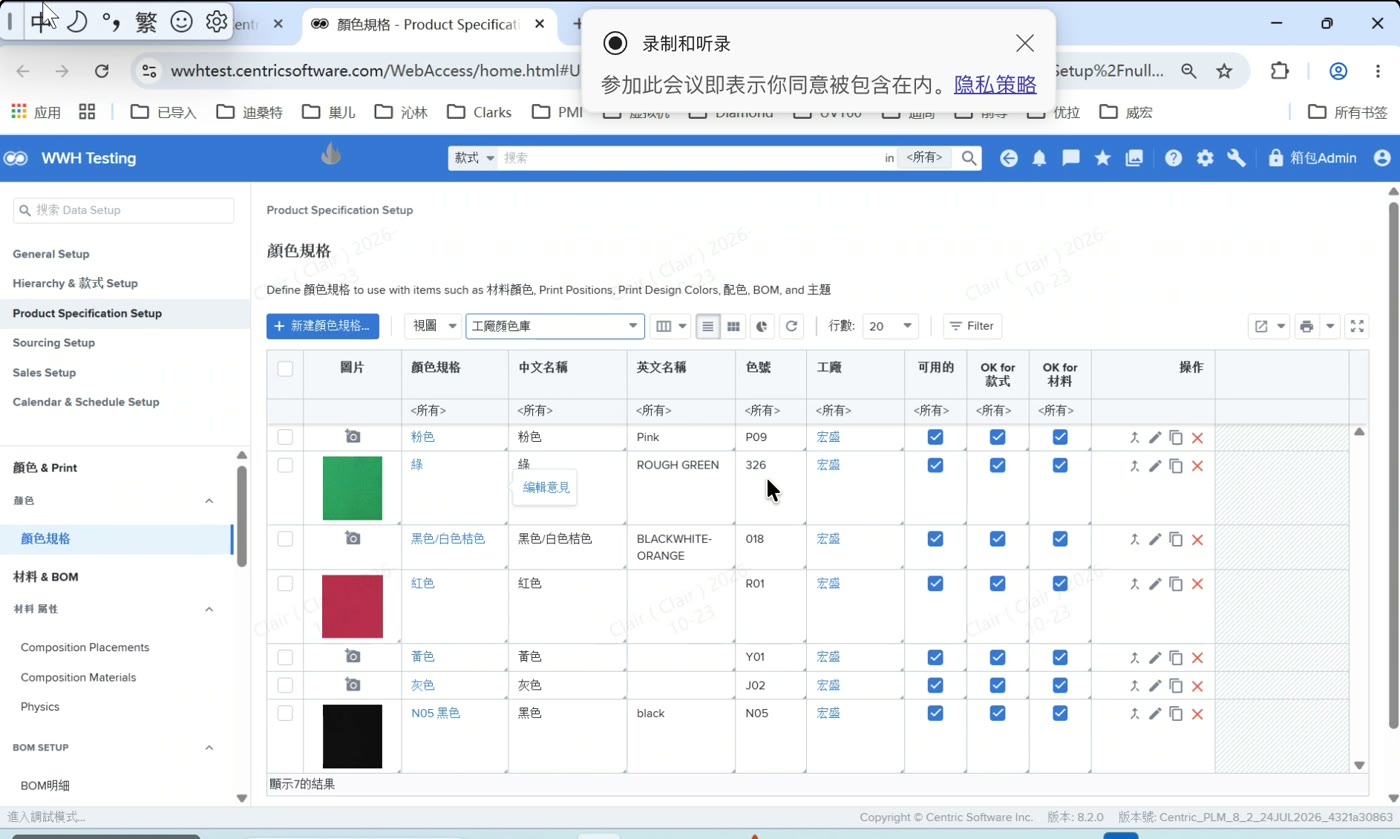Click the help question mark icon
1400x839 pixels.
click(1174, 158)
